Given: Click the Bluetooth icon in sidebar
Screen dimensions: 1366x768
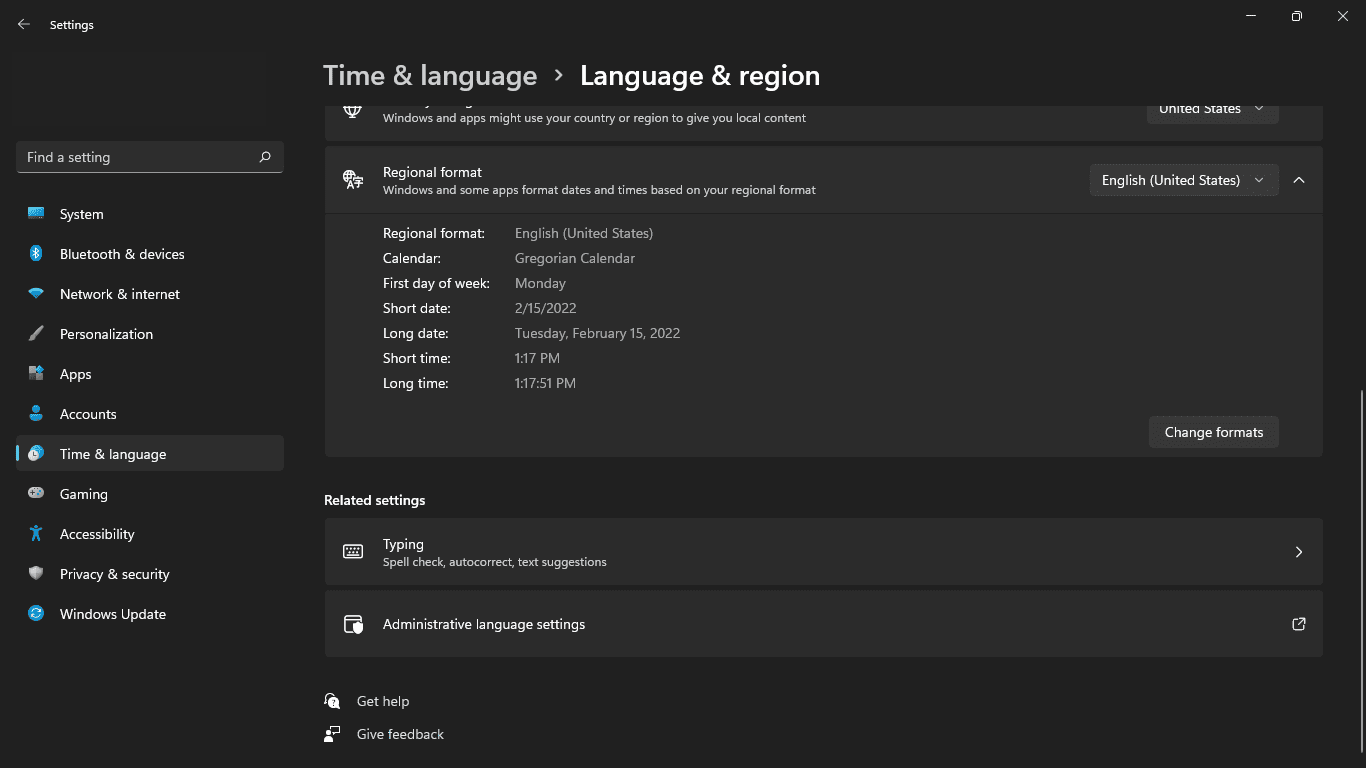Looking at the screenshot, I should (x=36, y=254).
